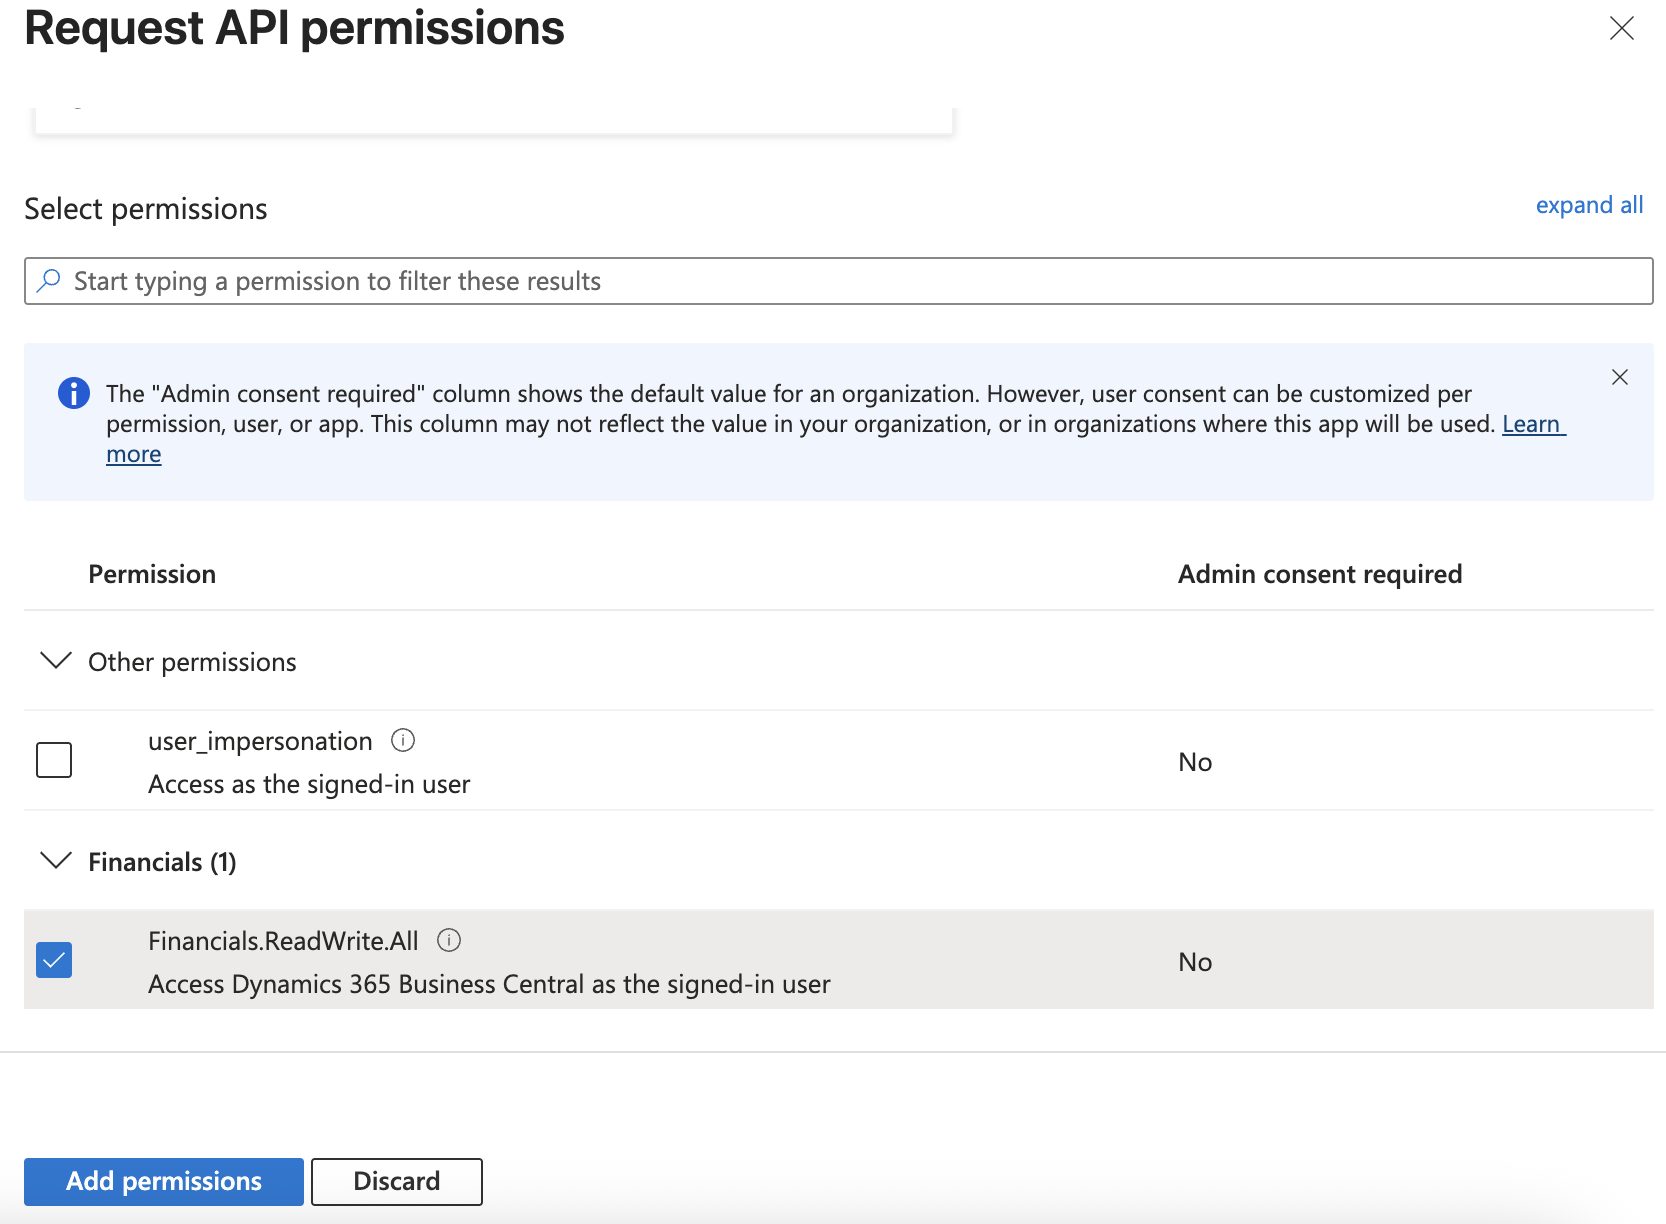The image size is (1666, 1224).
Task: Click the Add permissions button
Action: (x=164, y=1181)
